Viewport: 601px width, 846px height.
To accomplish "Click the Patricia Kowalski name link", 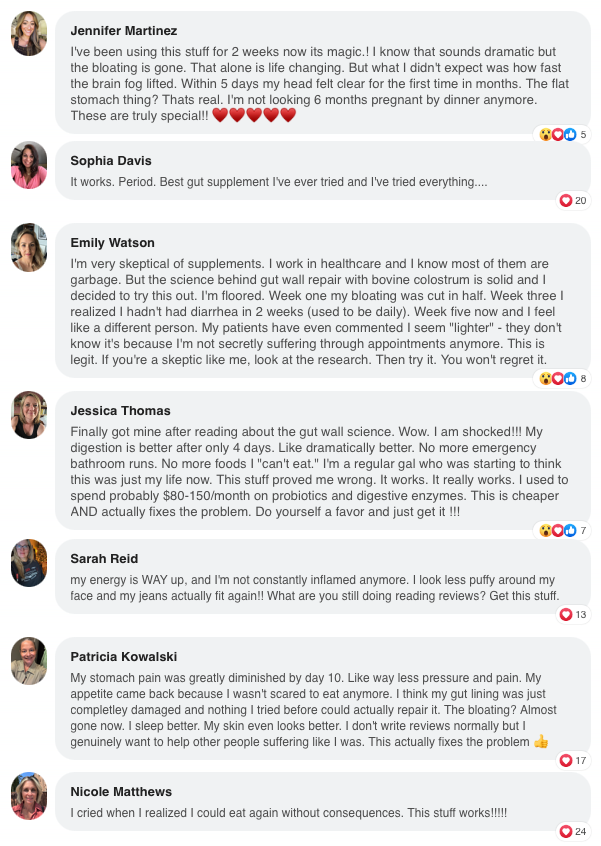I will 123,656.
